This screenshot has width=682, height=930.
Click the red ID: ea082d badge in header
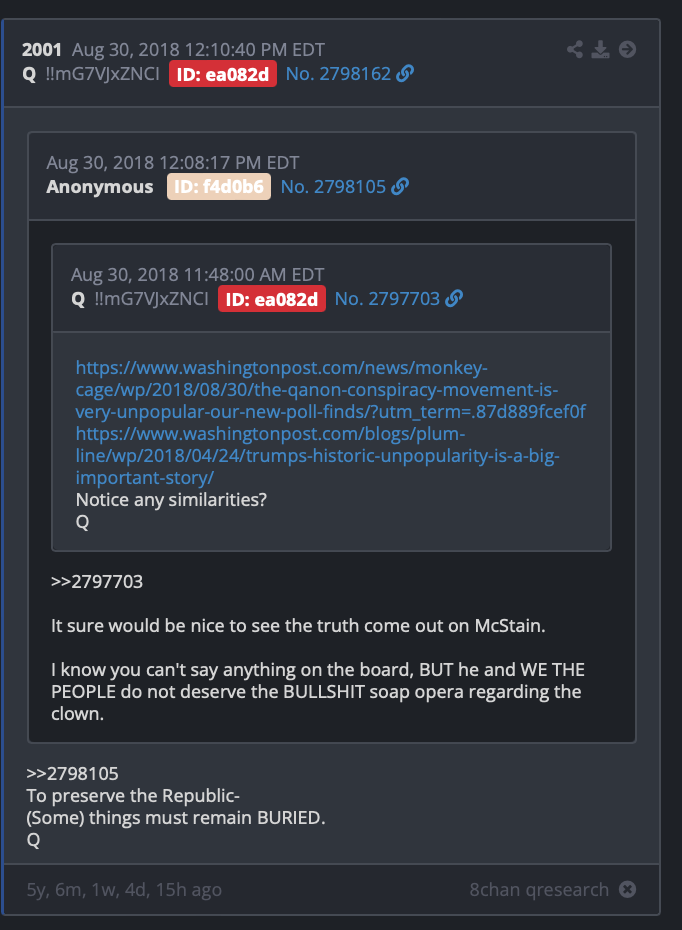(x=223, y=74)
